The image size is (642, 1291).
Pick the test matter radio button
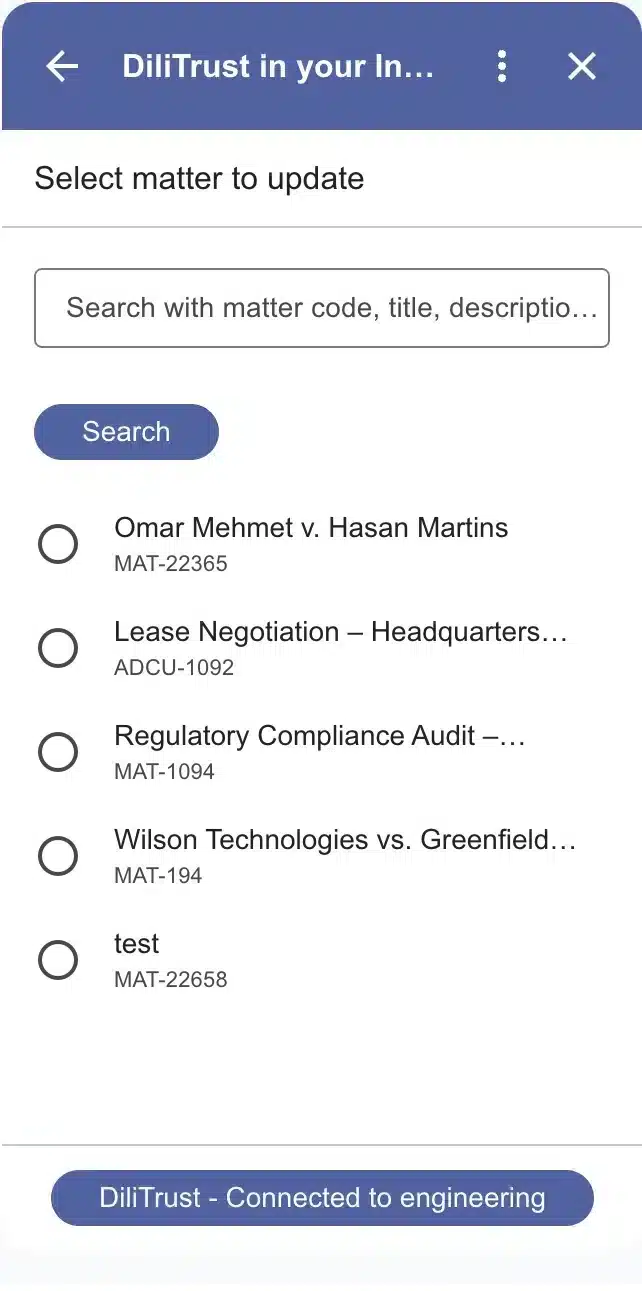58,960
